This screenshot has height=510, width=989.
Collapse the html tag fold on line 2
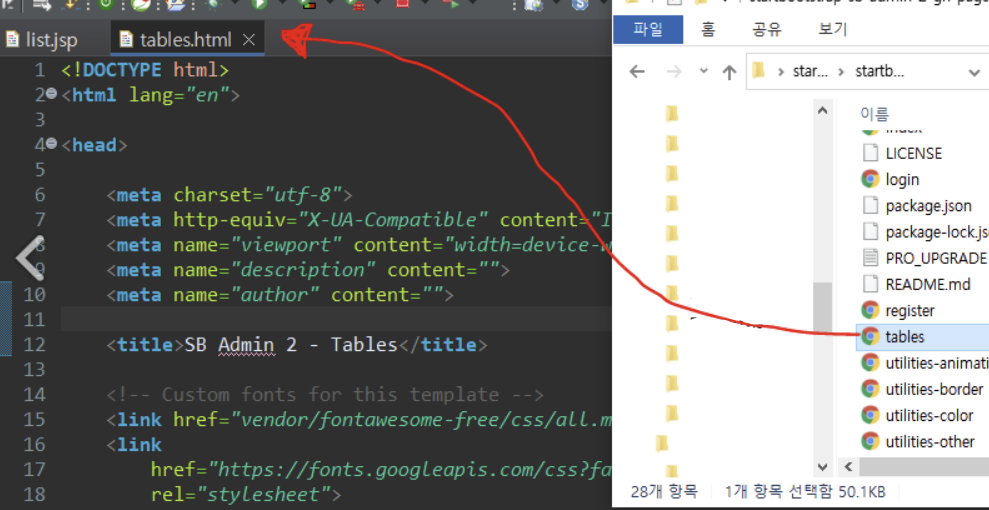[51, 94]
